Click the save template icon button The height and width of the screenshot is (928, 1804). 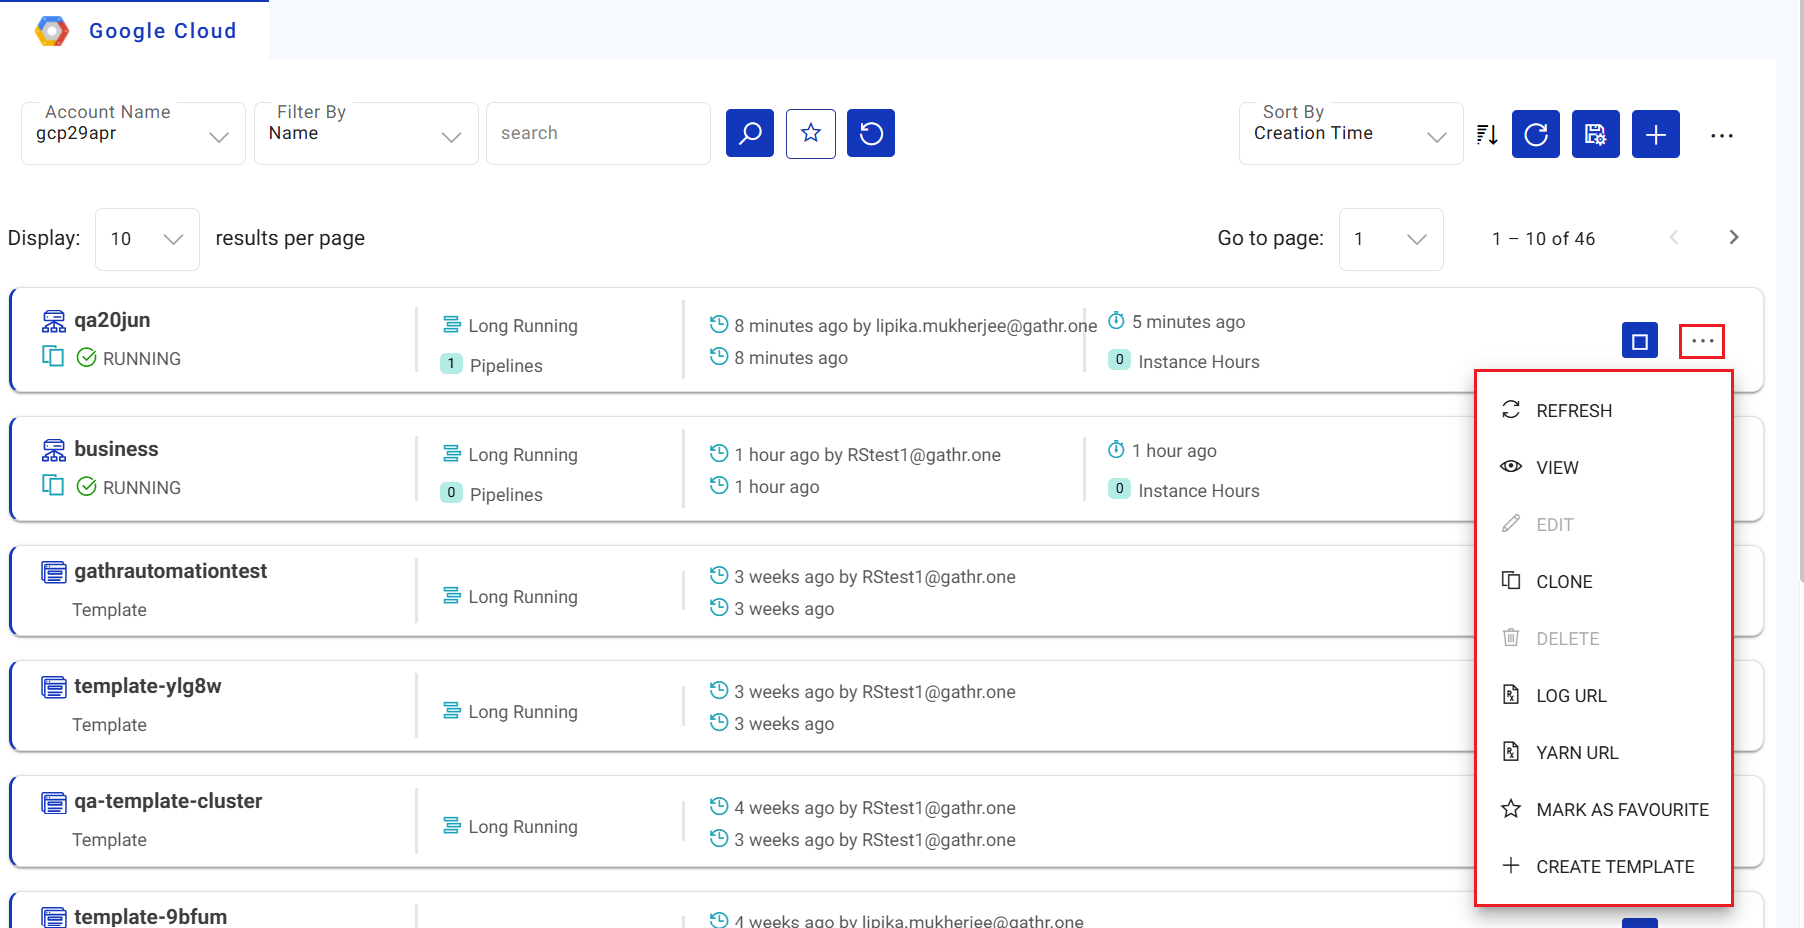[1595, 134]
